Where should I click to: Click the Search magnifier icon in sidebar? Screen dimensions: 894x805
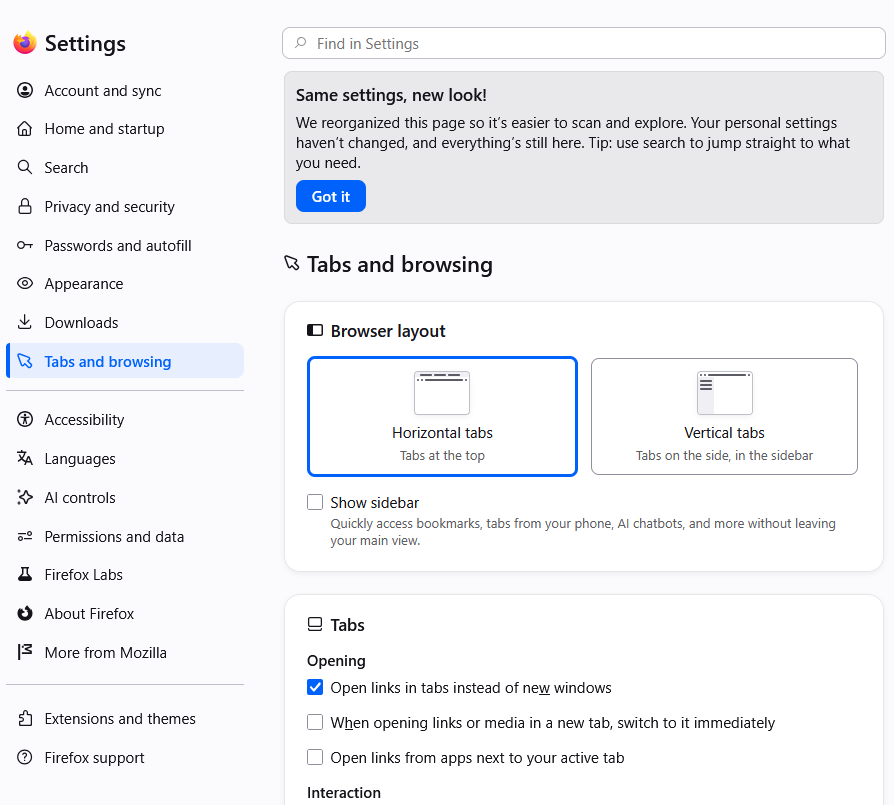(x=25, y=167)
